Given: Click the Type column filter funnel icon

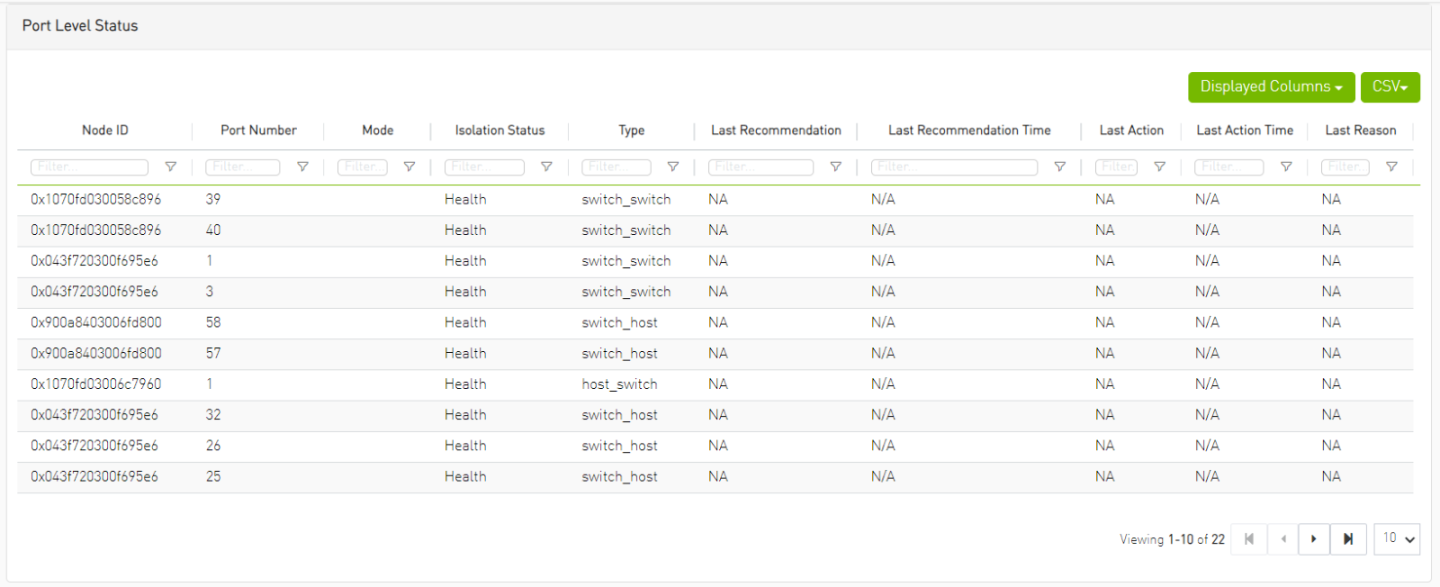Looking at the screenshot, I should [673, 167].
